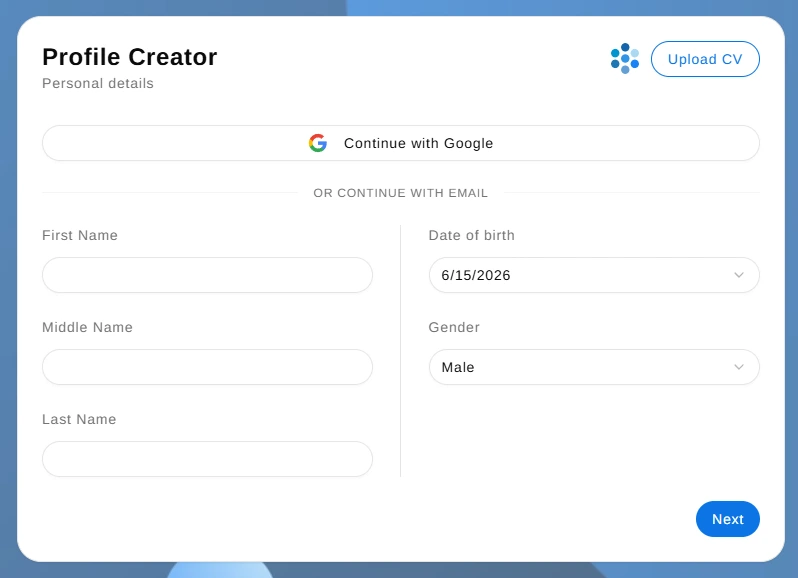Open the Date of birth dropdown
Screen dimensions: 798x578
tap(594, 275)
